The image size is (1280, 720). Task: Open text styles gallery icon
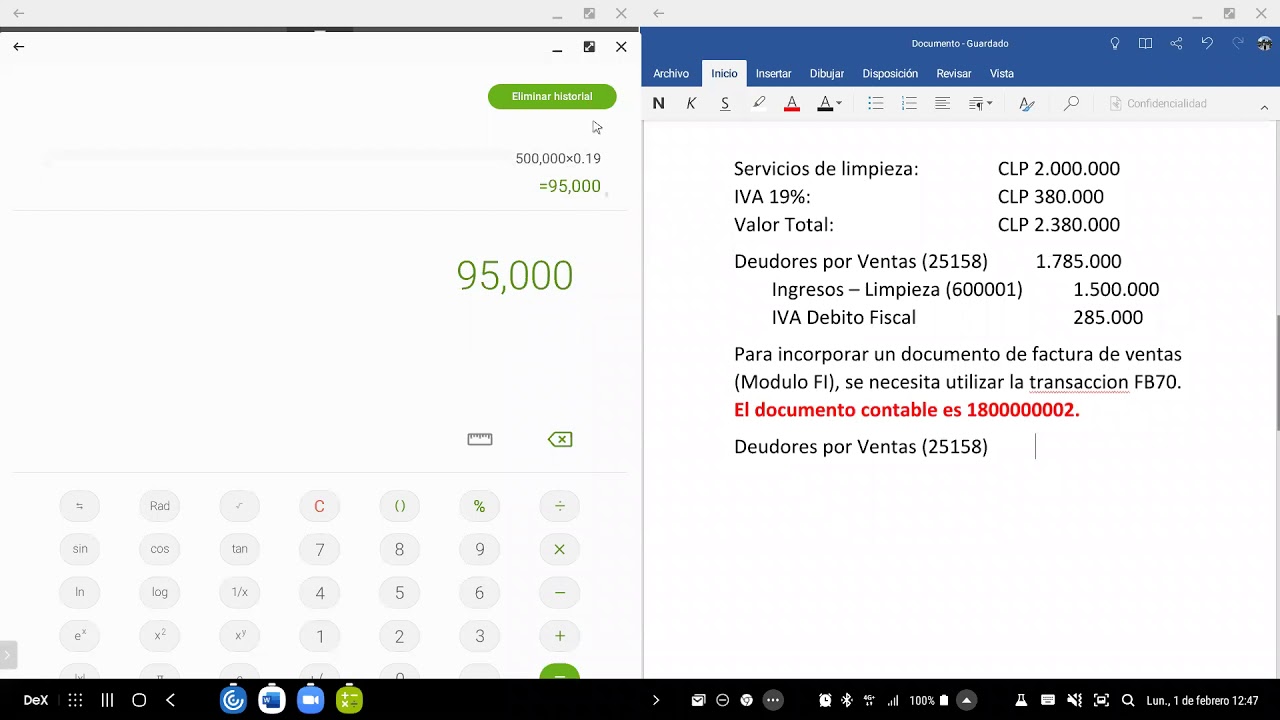pyautogui.click(x=1026, y=103)
